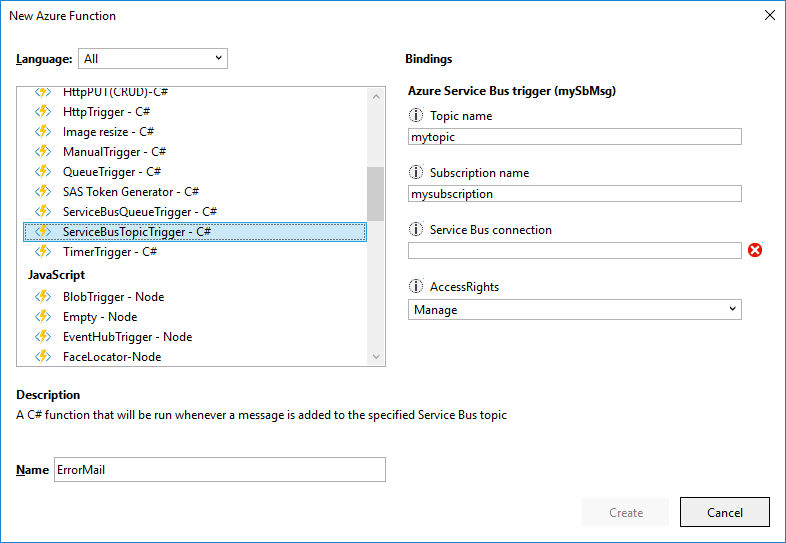
Task: Click the ManualTrigger - C# template icon
Action: 43,151
